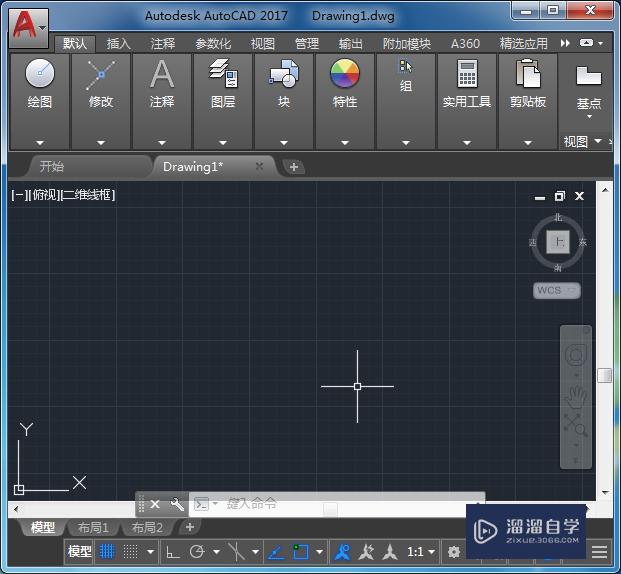Click the ribbon minimize state button
621x574 pixels.
pos(587,43)
